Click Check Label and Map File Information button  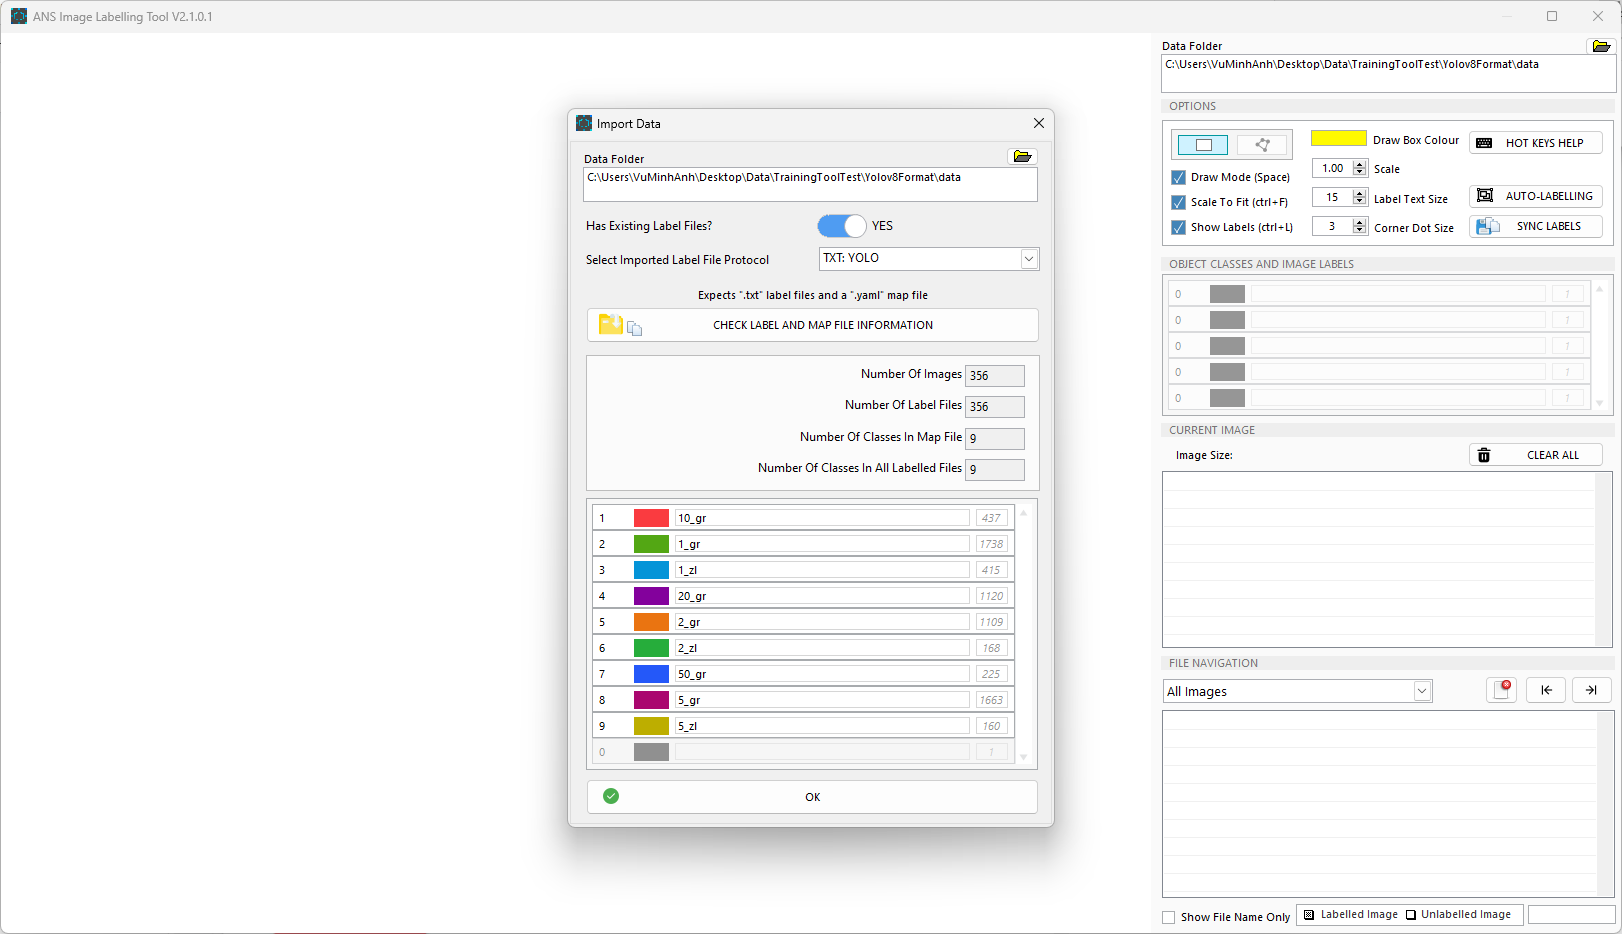coord(812,325)
